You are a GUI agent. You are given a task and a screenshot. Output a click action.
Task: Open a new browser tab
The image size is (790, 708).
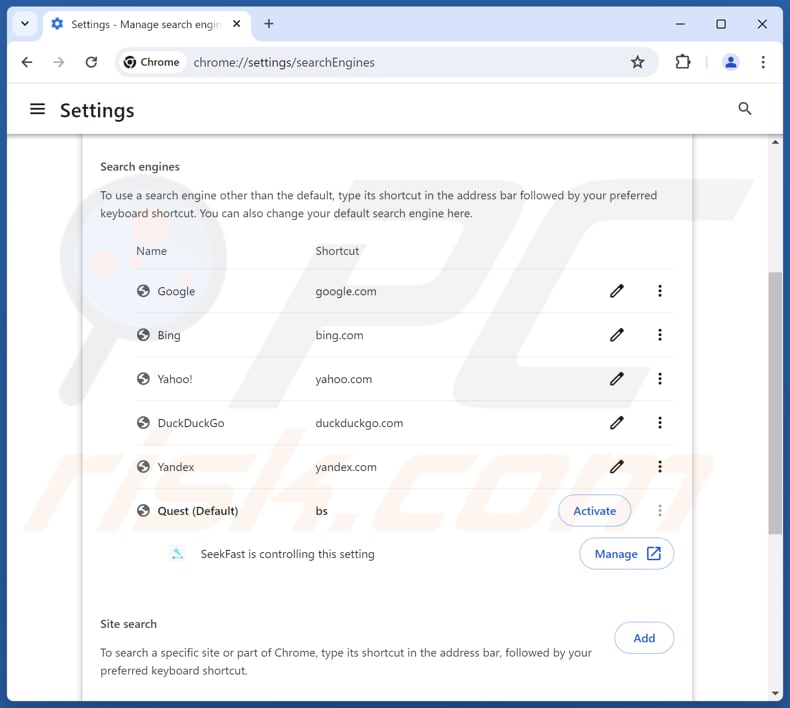(268, 24)
